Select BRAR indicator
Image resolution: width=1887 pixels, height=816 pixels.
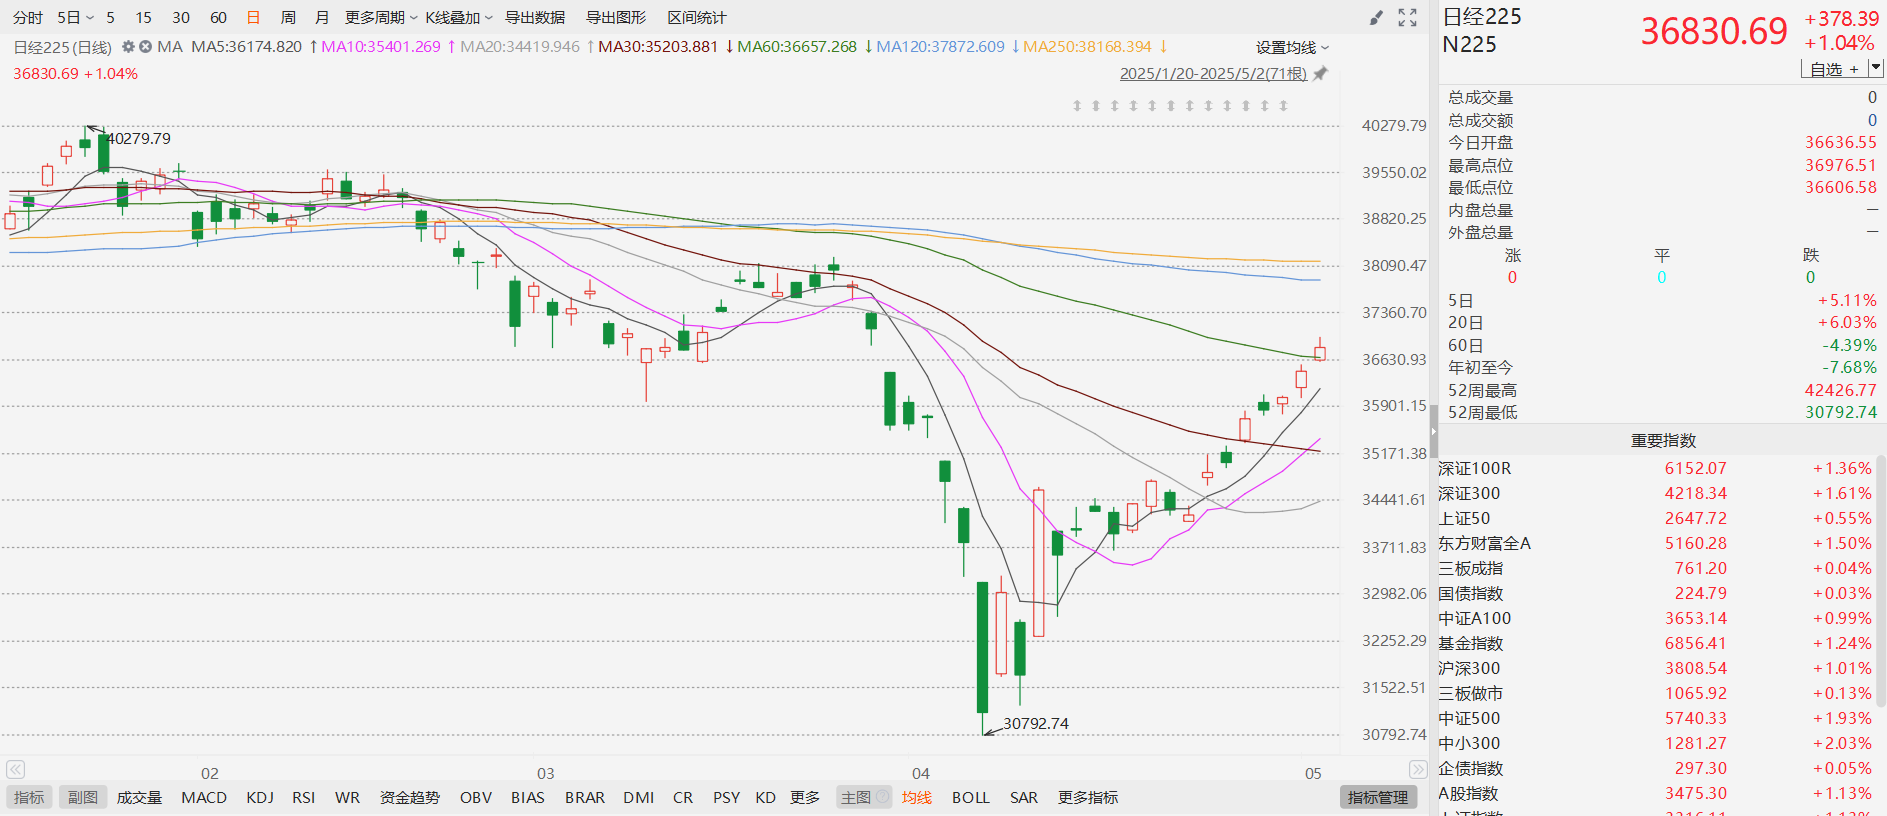coord(585,797)
